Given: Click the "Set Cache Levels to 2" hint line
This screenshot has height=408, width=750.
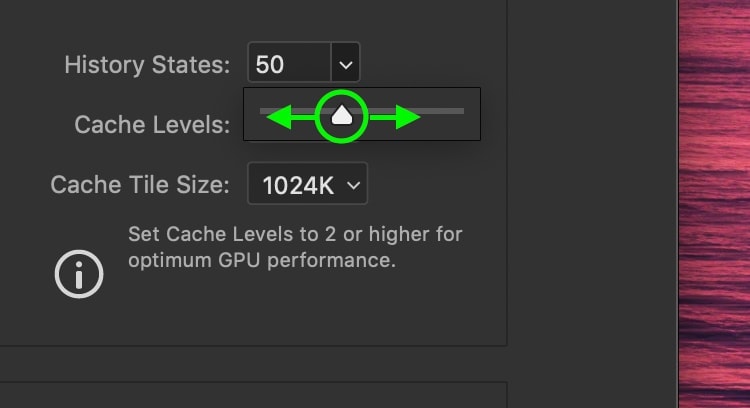Looking at the screenshot, I should (x=295, y=234).
